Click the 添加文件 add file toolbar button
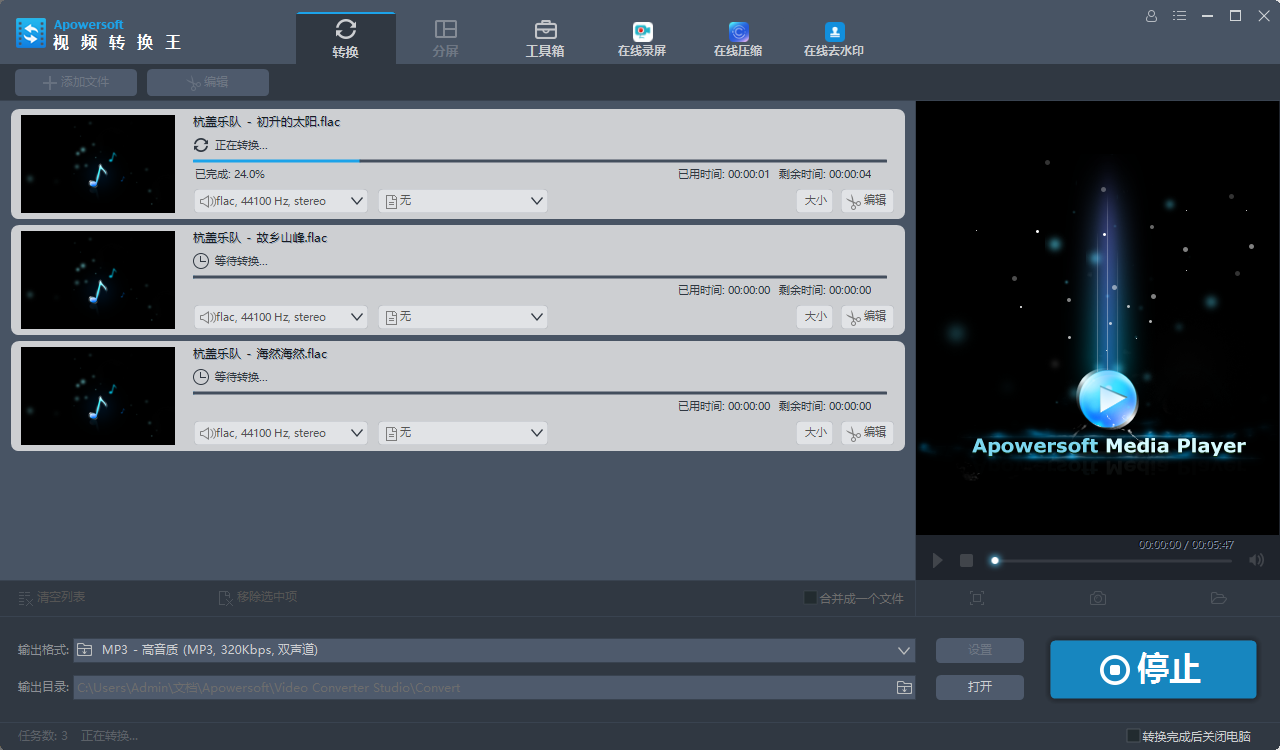1280x750 pixels. (x=76, y=82)
